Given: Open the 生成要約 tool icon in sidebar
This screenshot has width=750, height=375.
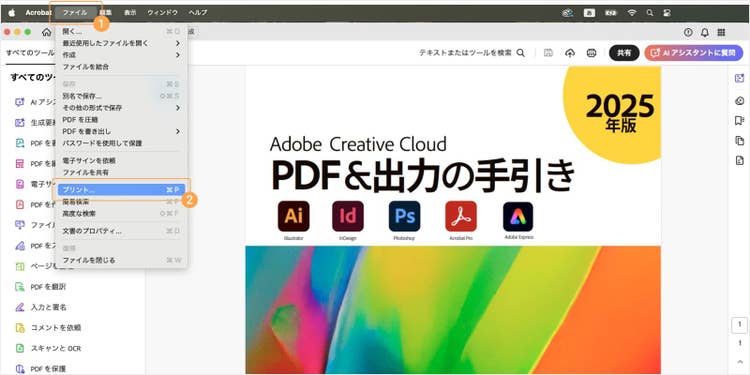Looking at the screenshot, I should [20, 122].
